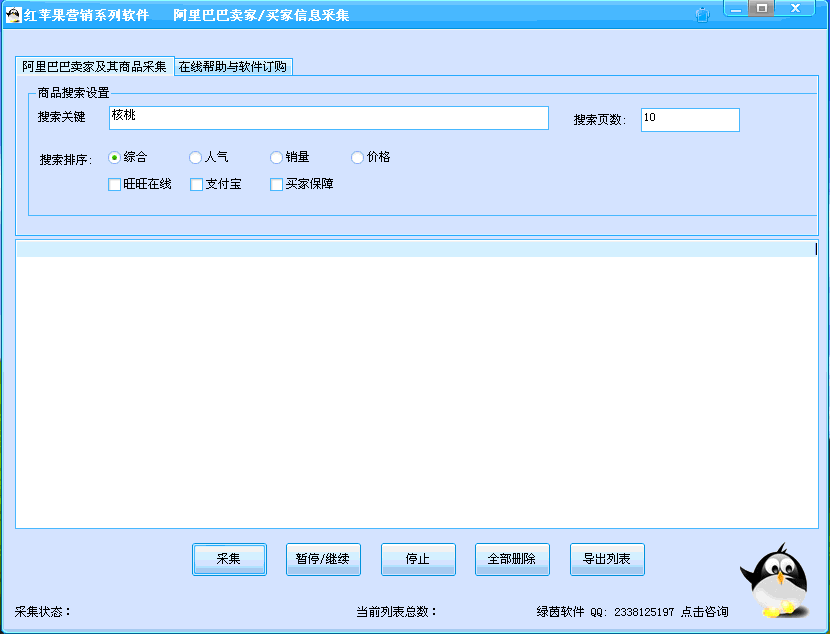The height and width of the screenshot is (634, 830).
Task: Focus the 搜索页数 field showing 10
Action: (690, 120)
